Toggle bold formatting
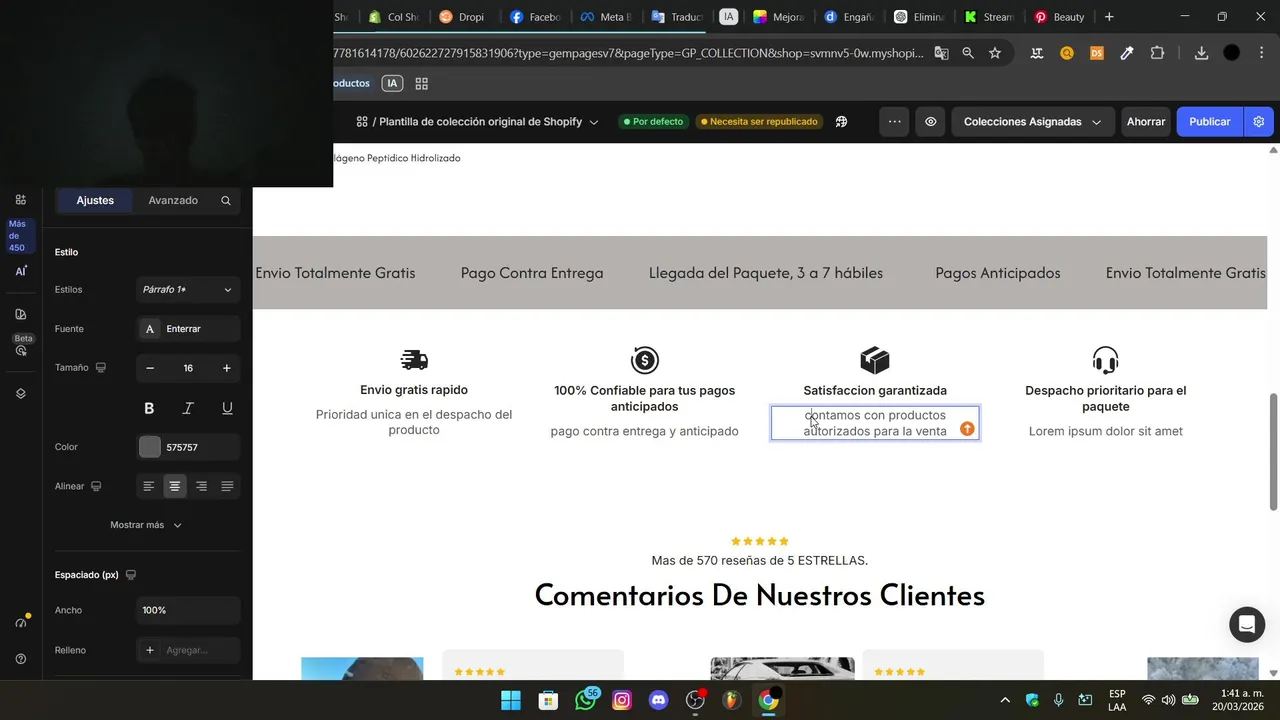The image size is (1280, 720). (149, 408)
